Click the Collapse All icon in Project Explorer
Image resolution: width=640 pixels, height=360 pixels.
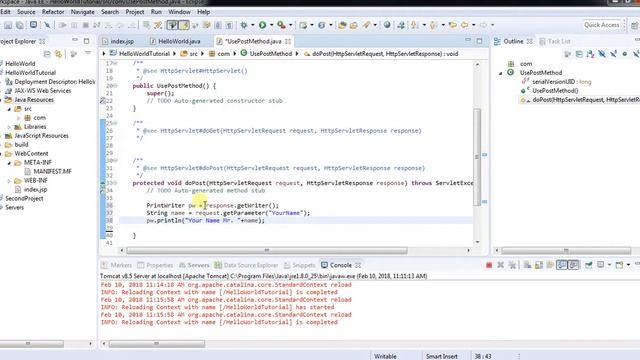pos(47,54)
